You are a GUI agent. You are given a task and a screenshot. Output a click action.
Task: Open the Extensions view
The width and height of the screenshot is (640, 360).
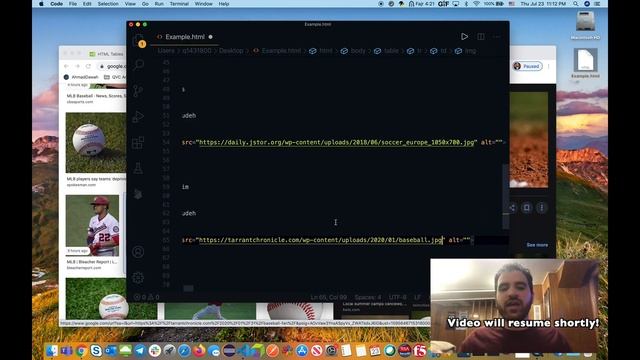pyautogui.click(x=138, y=142)
